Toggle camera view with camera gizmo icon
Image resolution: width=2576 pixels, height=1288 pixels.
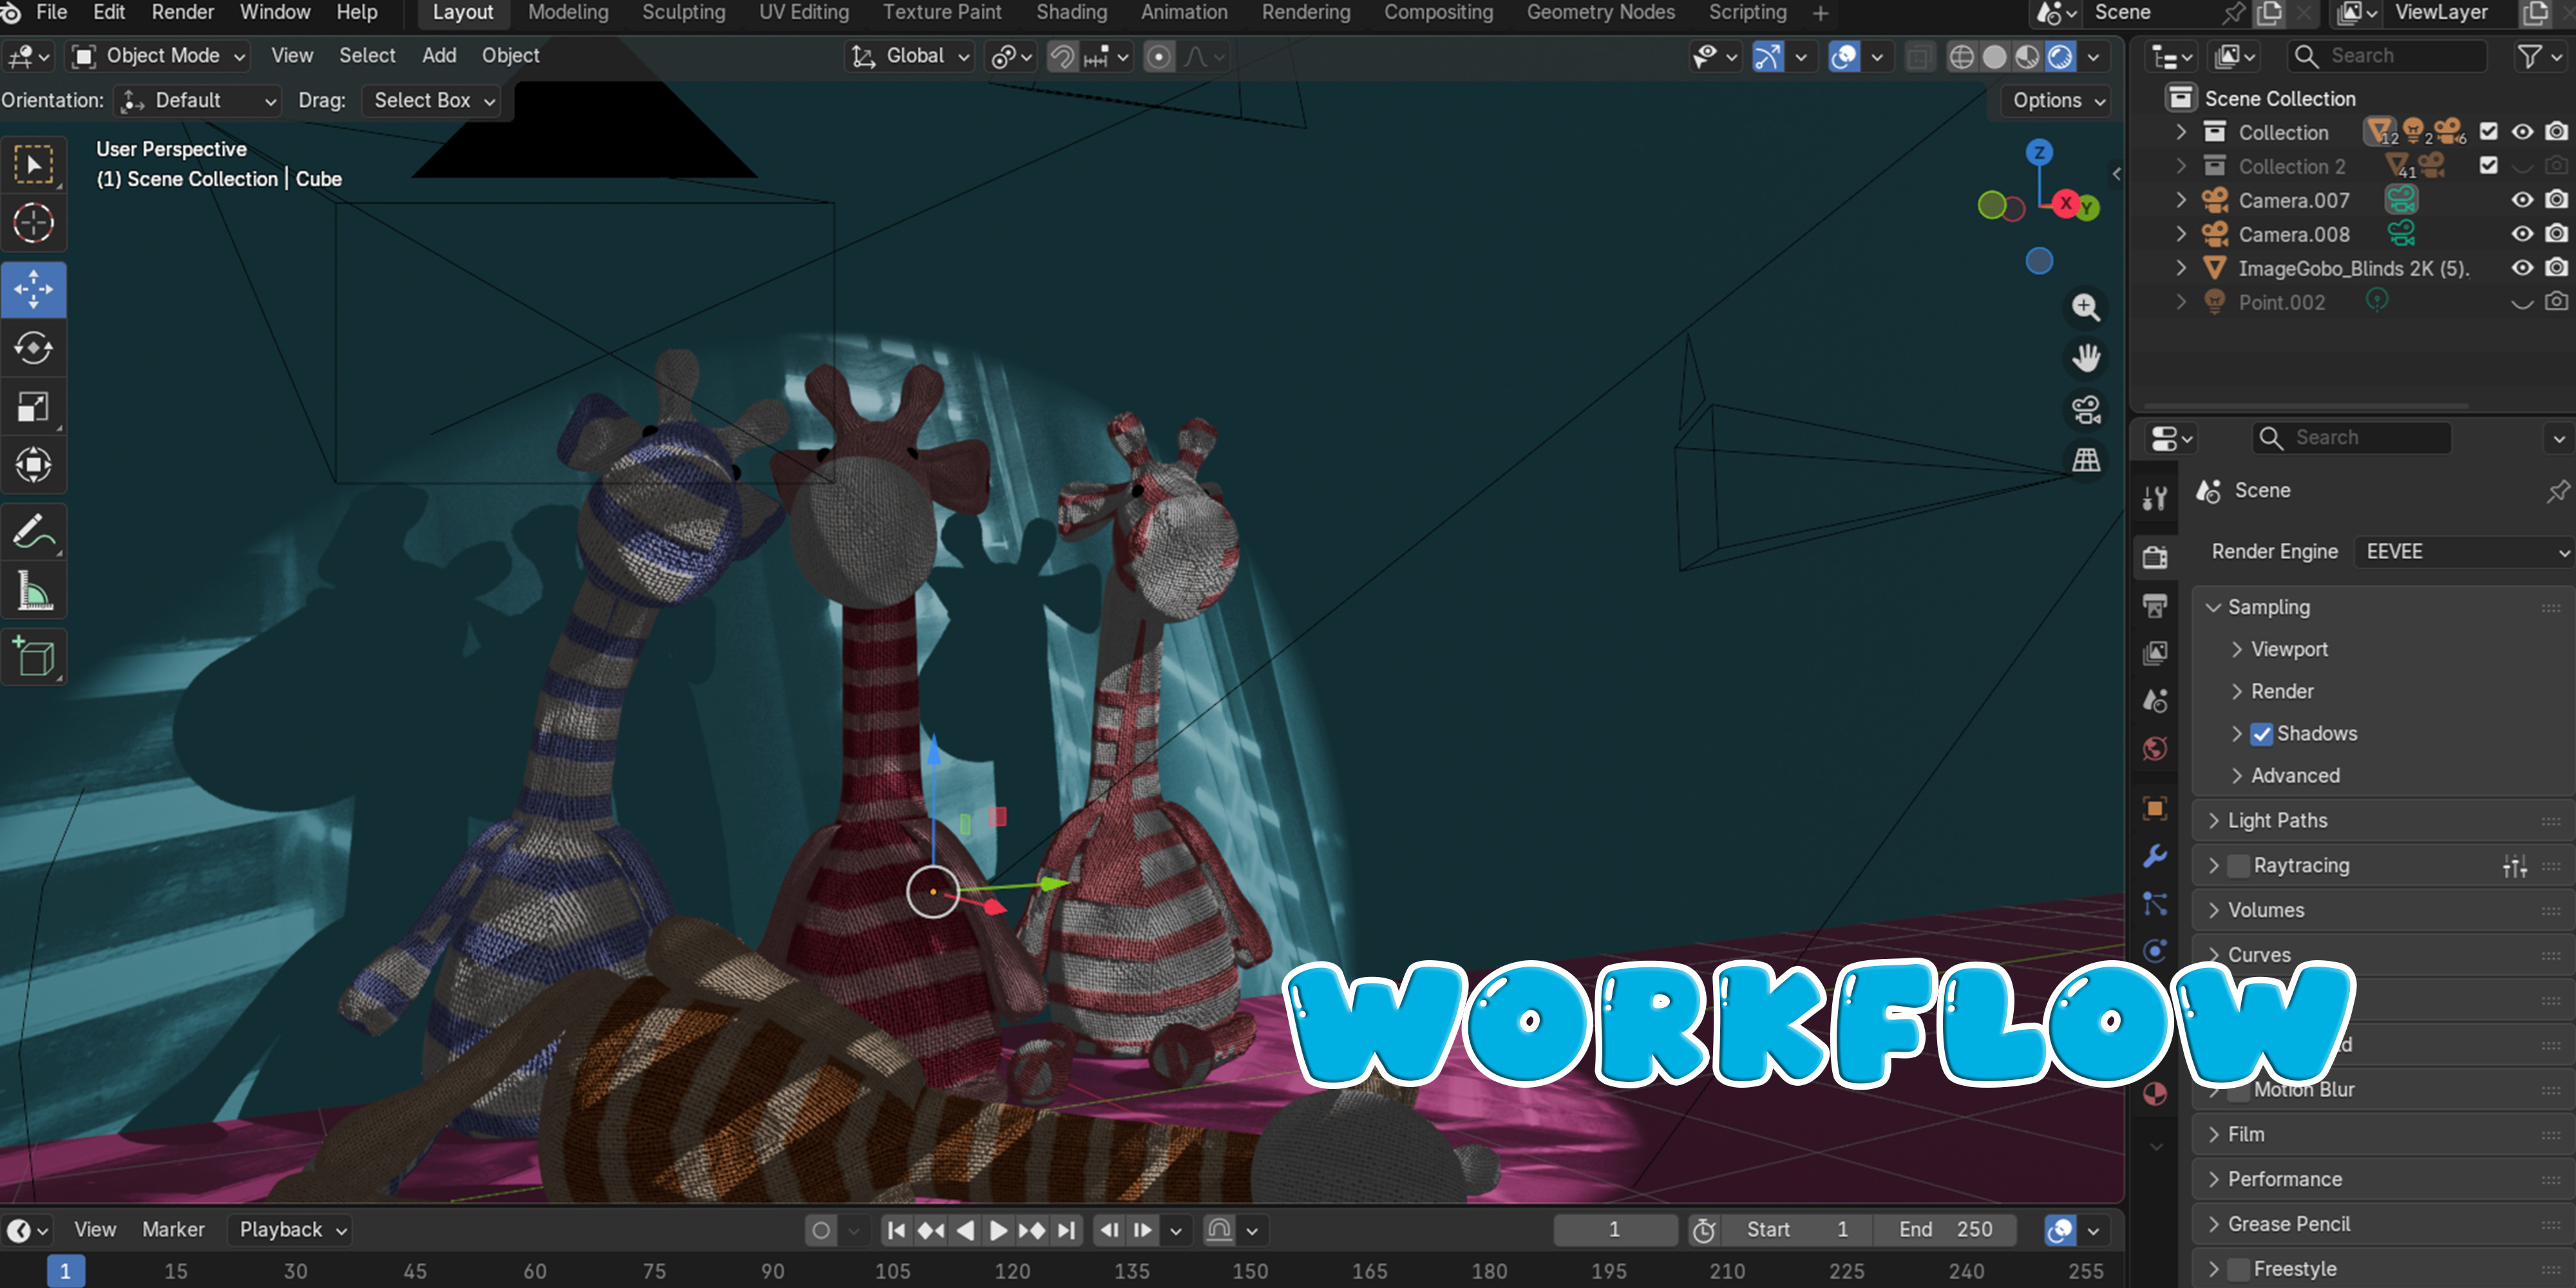pyautogui.click(x=2085, y=409)
